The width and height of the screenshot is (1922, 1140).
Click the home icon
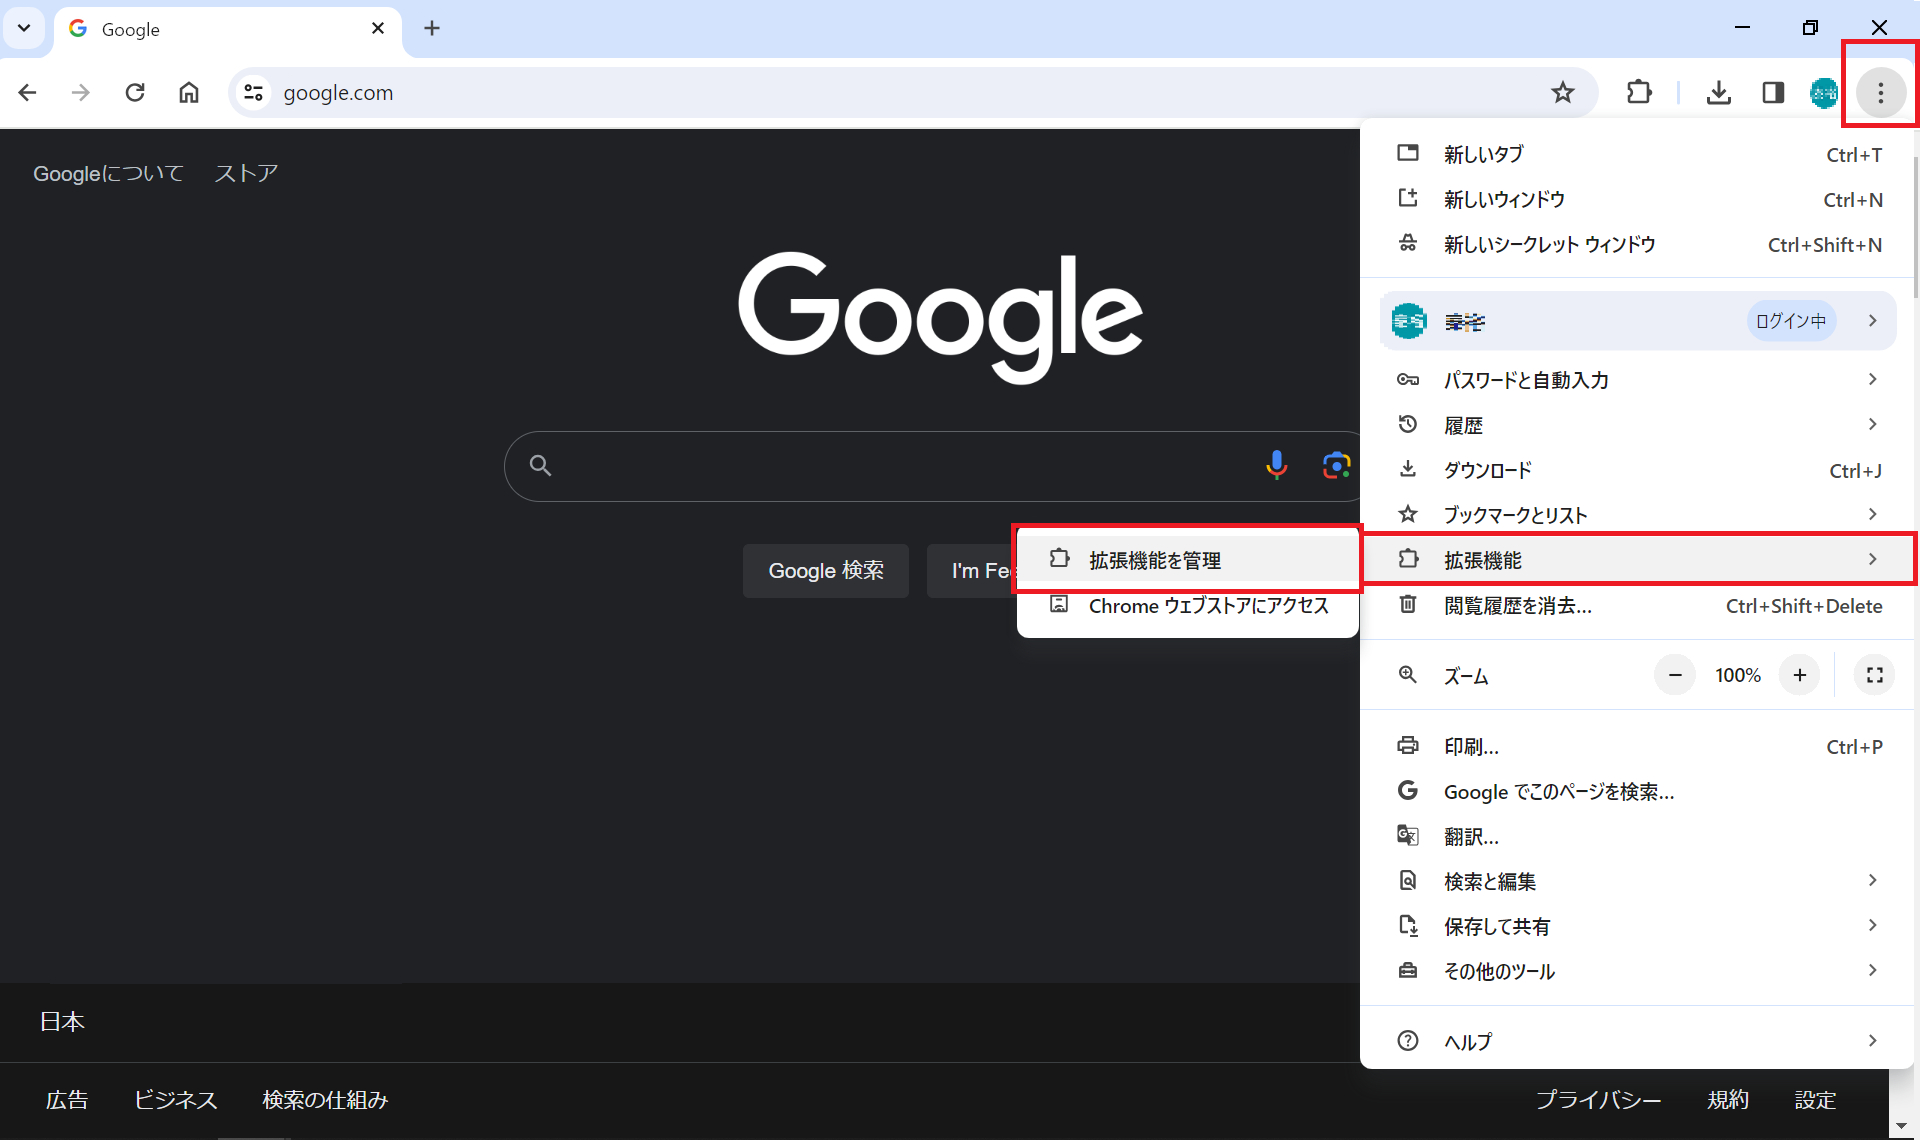point(189,92)
